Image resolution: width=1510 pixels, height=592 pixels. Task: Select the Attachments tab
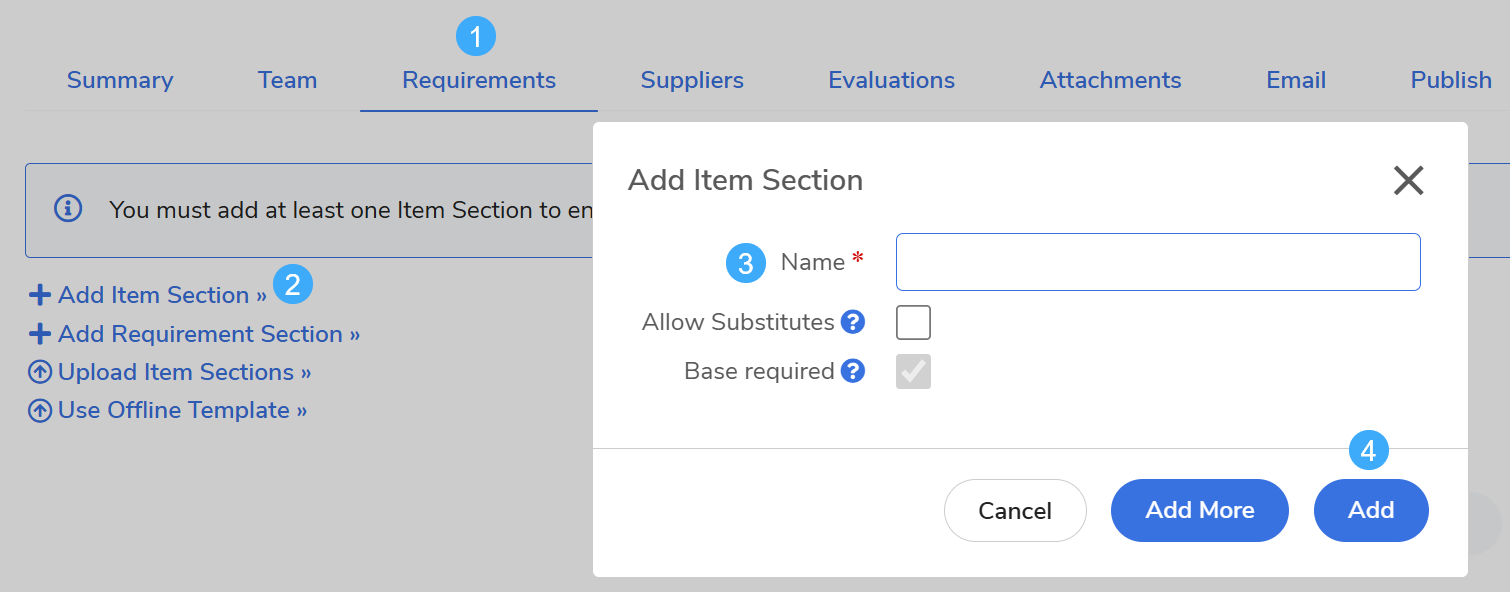[1110, 80]
